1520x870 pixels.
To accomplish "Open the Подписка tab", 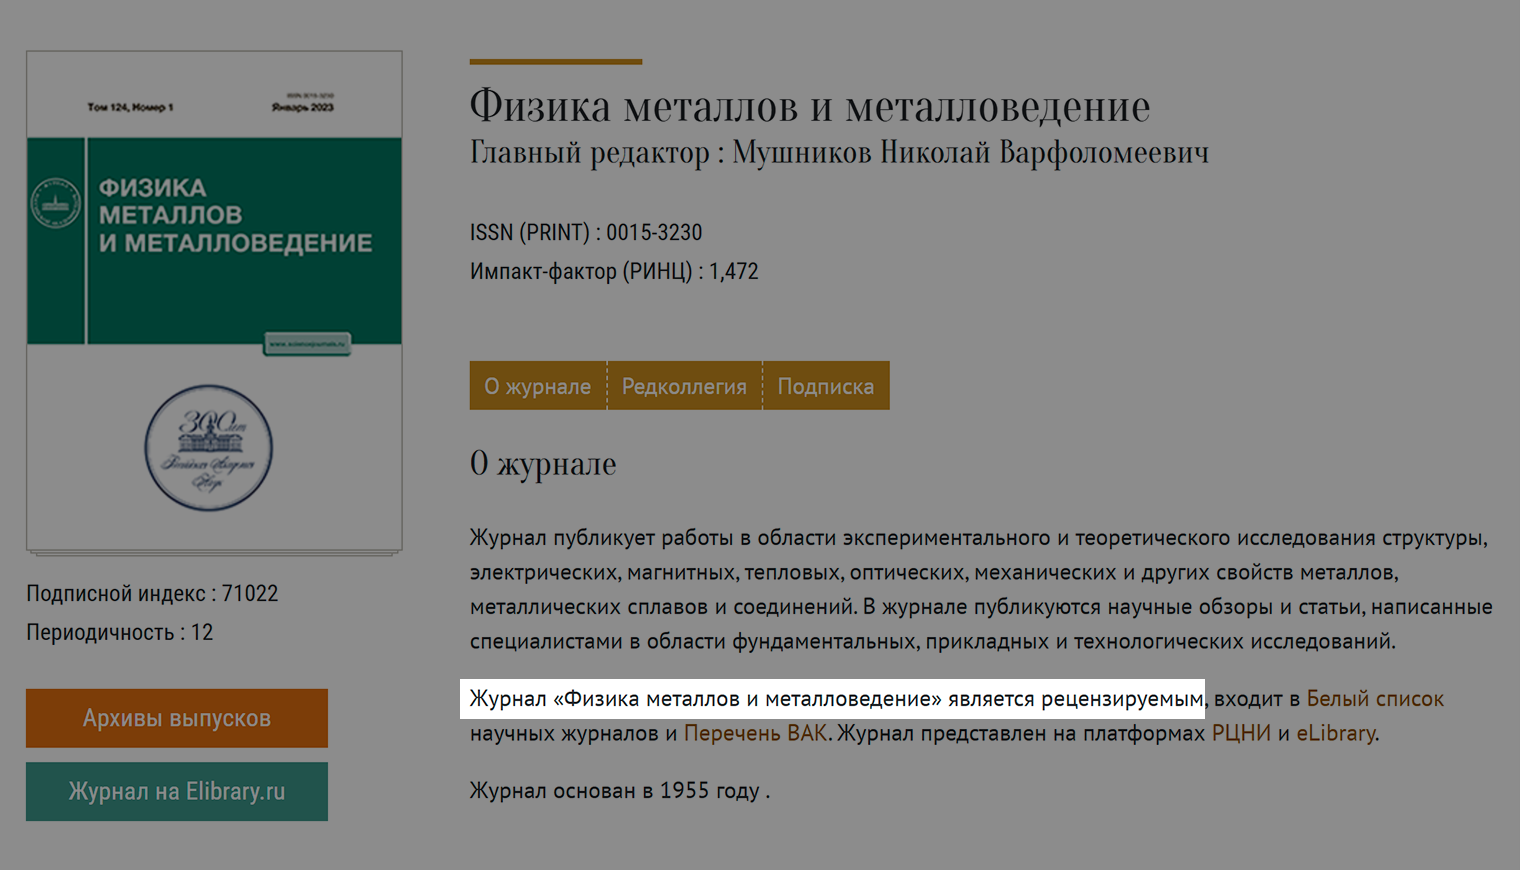I will point(826,385).
